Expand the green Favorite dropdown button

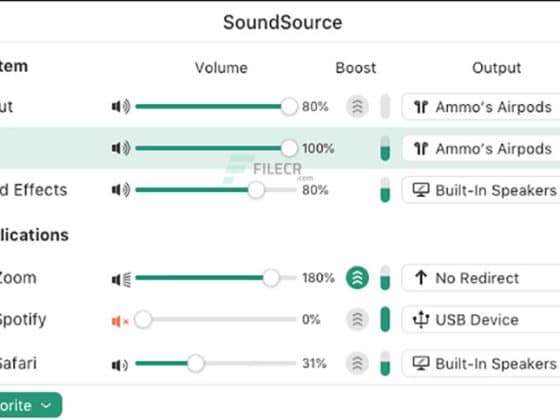[31, 405]
